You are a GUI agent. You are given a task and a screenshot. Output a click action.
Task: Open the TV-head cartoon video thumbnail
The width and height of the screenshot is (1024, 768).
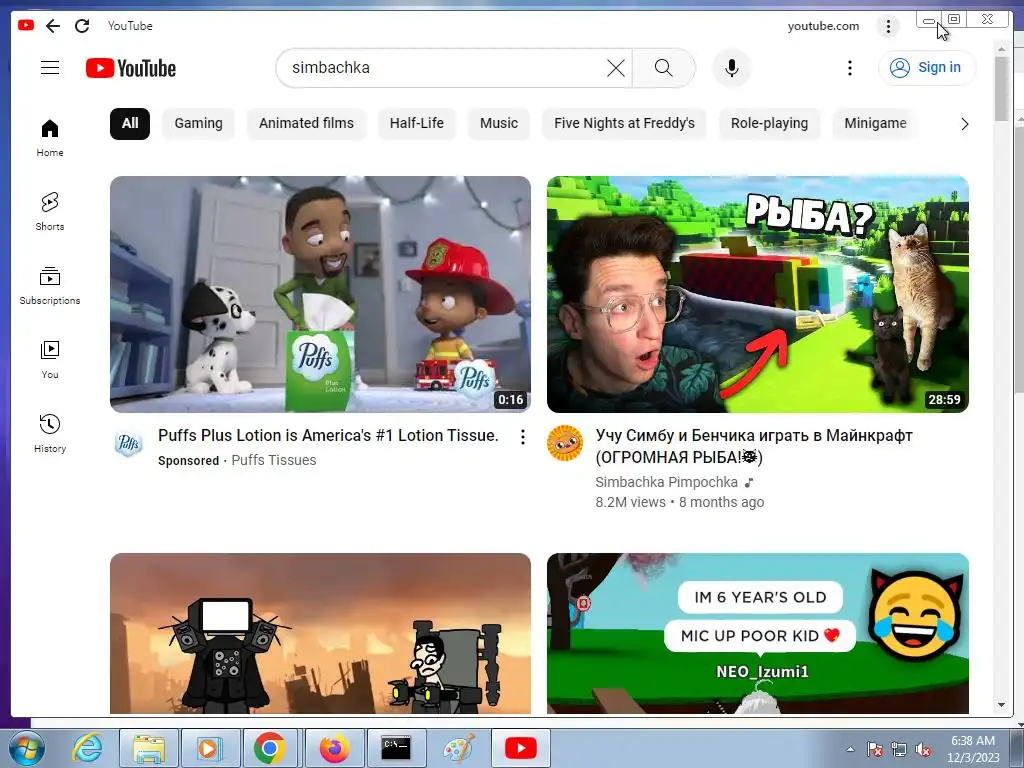(x=320, y=633)
